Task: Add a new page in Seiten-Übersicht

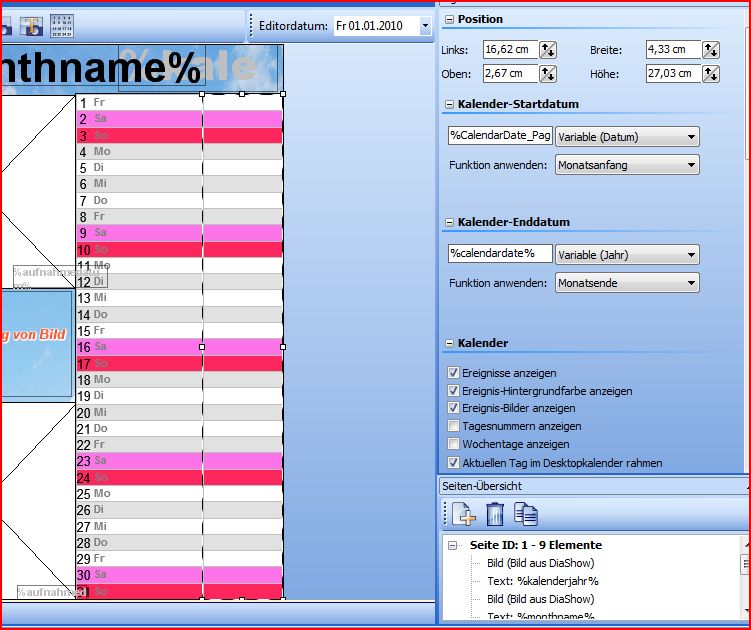Action: [463, 514]
